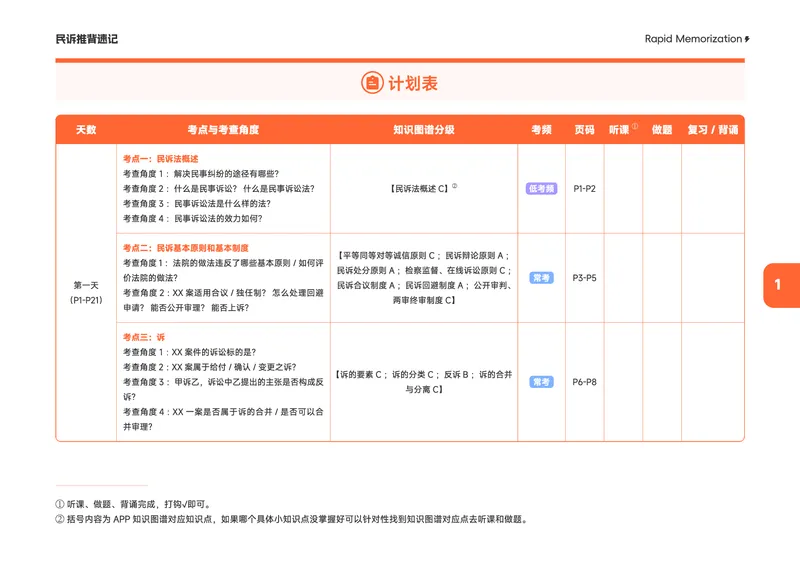The width and height of the screenshot is (800, 571).
Task: Click the 做题 column header
Action: (662, 130)
